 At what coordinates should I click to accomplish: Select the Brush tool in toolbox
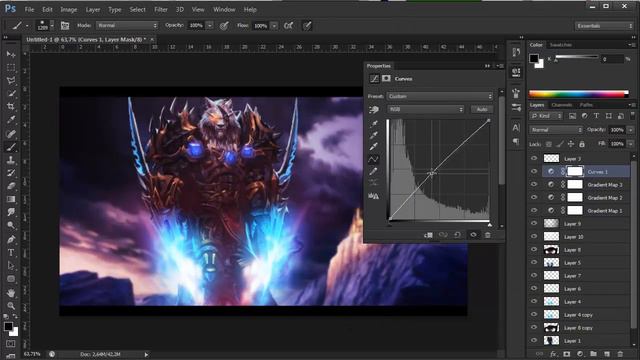tap(11, 147)
